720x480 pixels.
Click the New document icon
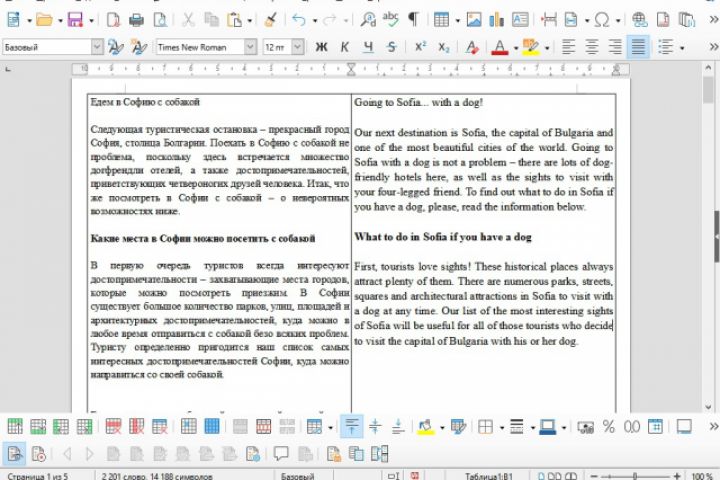[14, 20]
